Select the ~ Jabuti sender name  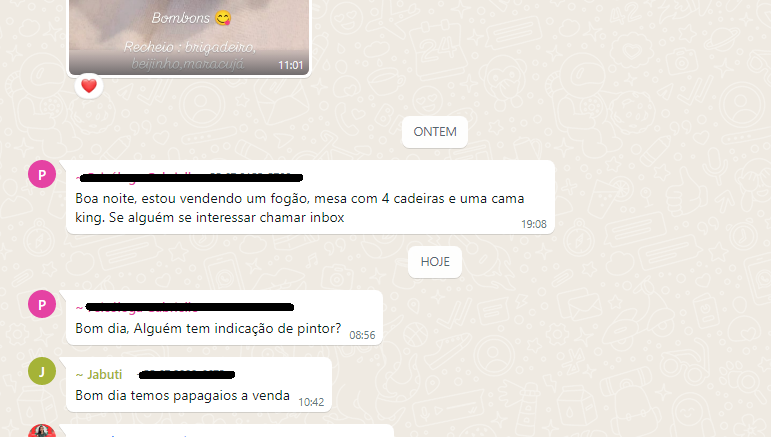point(99,375)
